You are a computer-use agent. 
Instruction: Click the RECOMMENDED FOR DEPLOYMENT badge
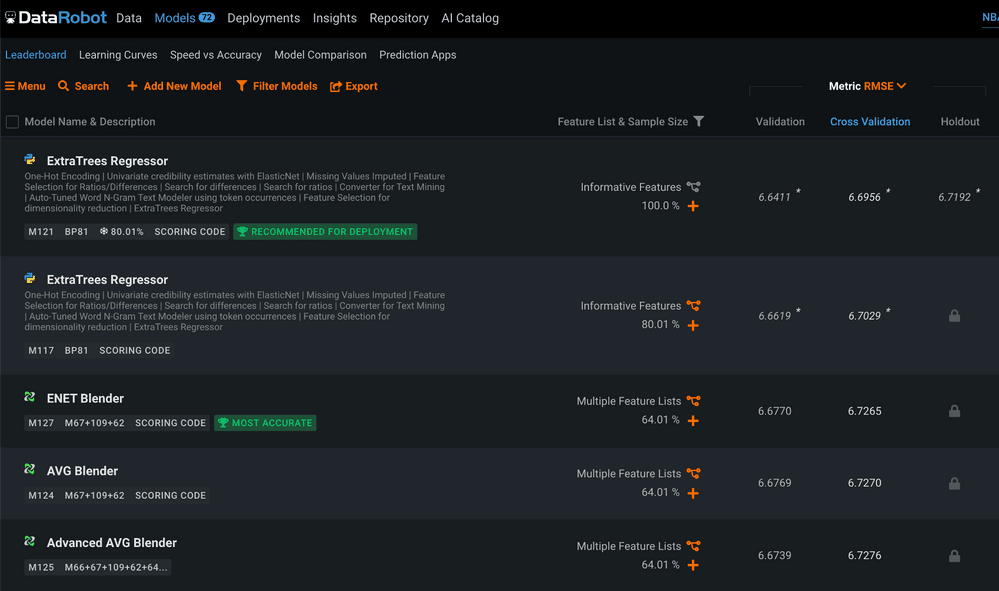[x=325, y=232]
